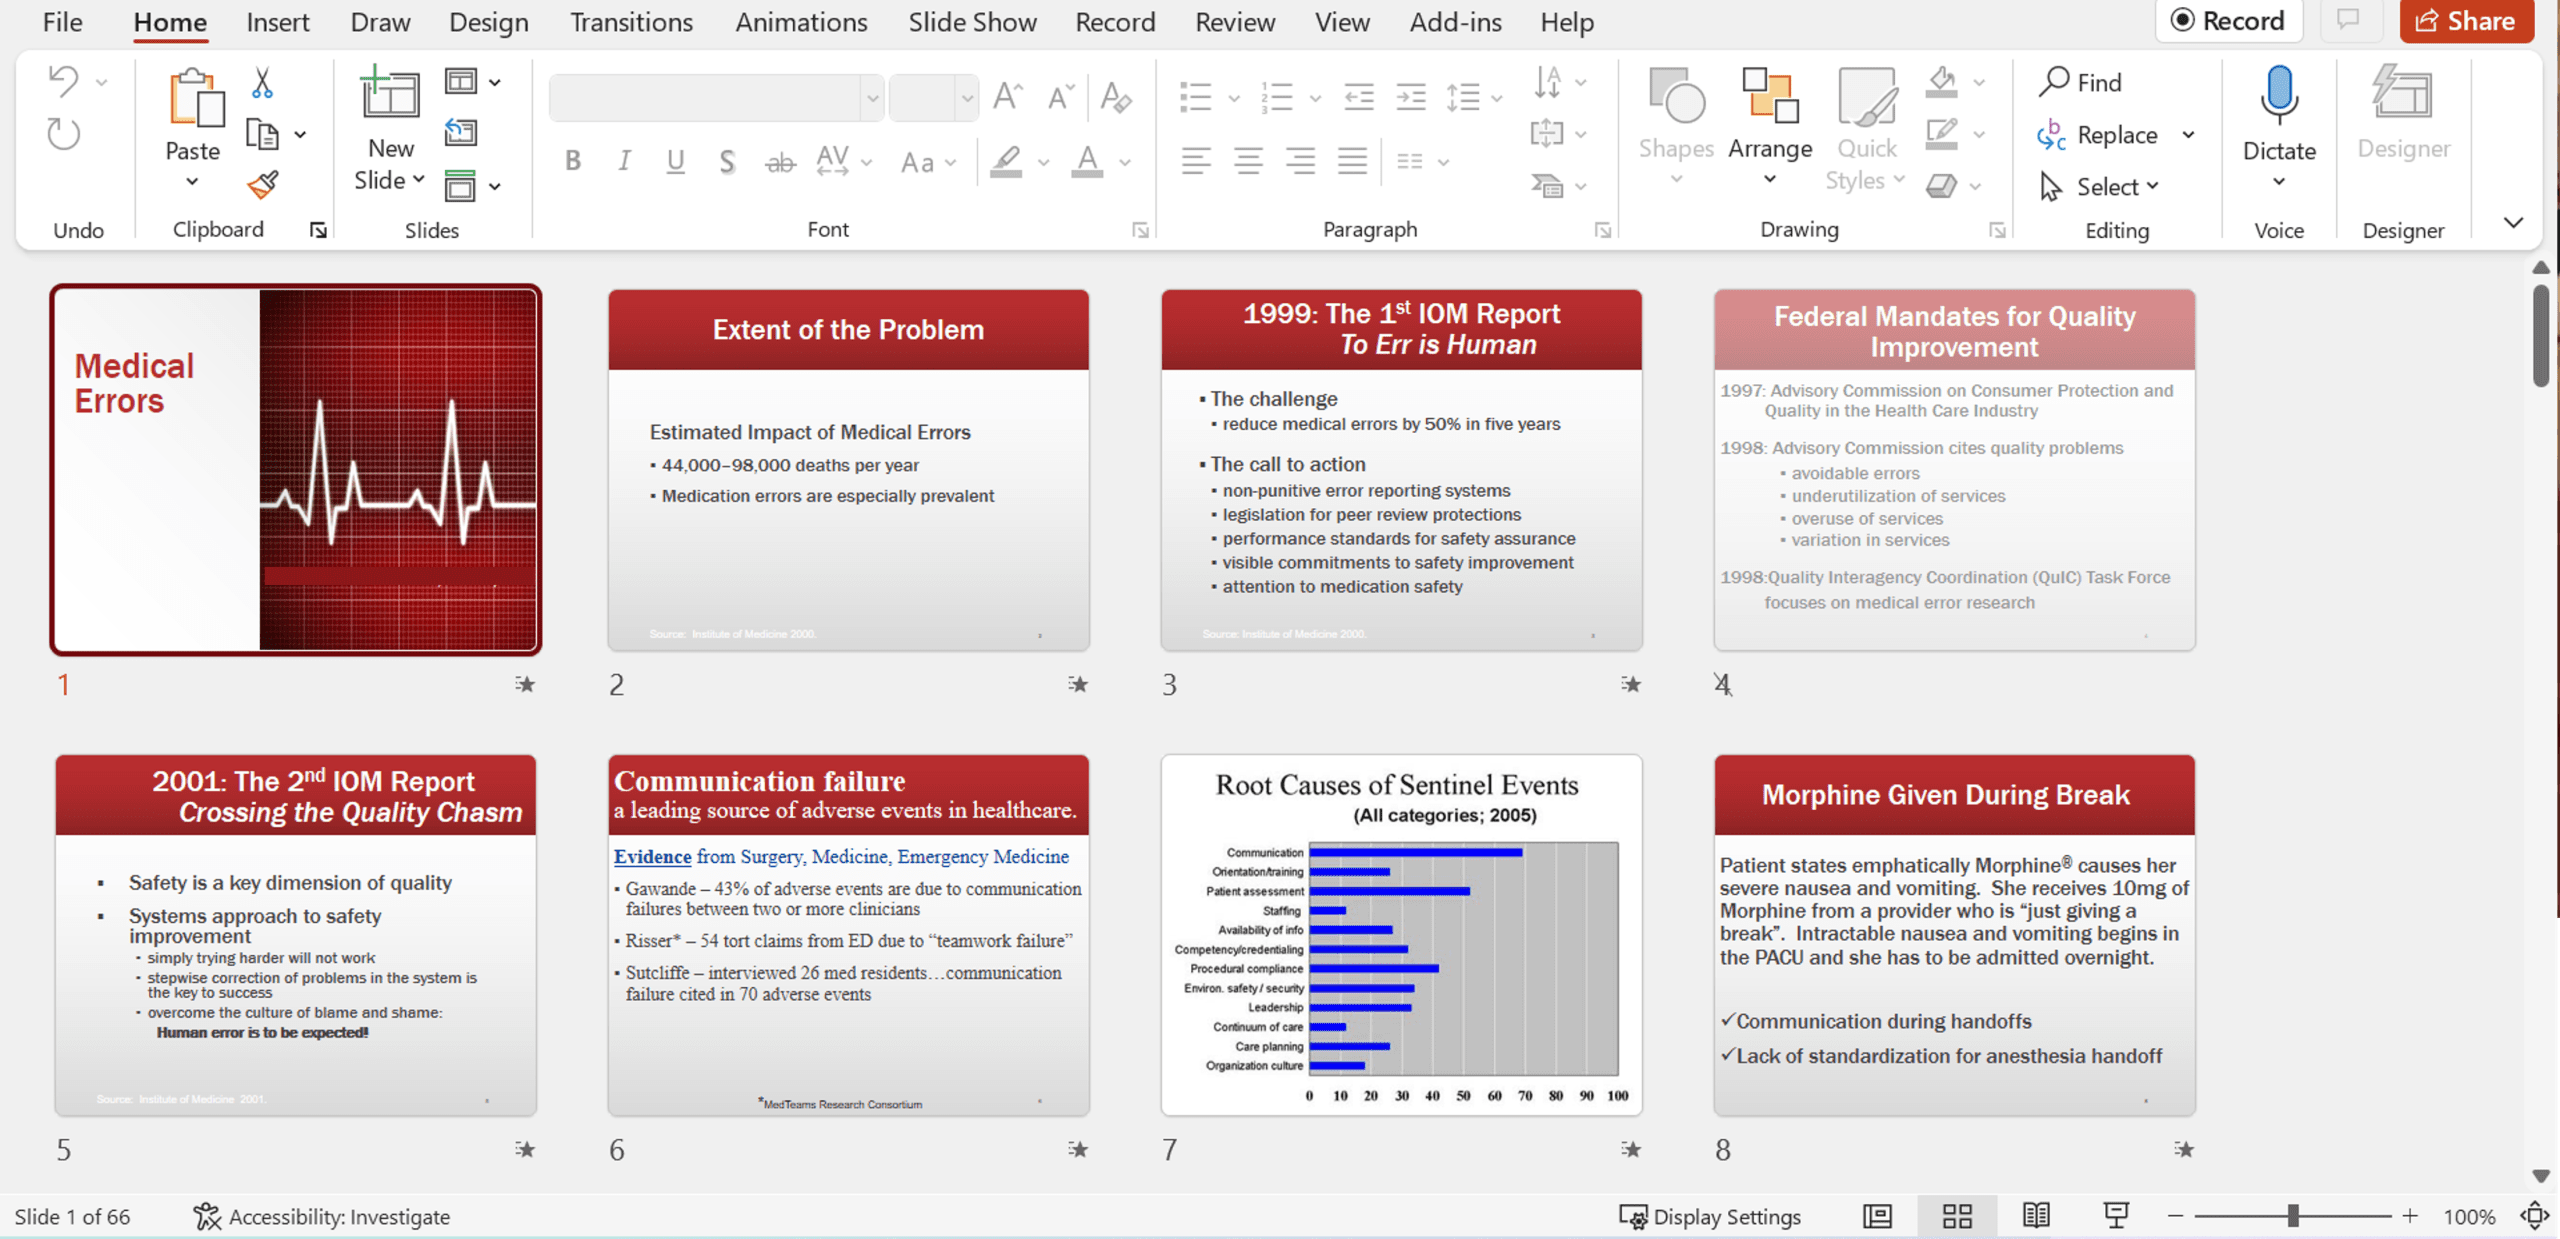Open the Select dropdown in Editing
The image size is (2560, 1239).
(x=2116, y=187)
